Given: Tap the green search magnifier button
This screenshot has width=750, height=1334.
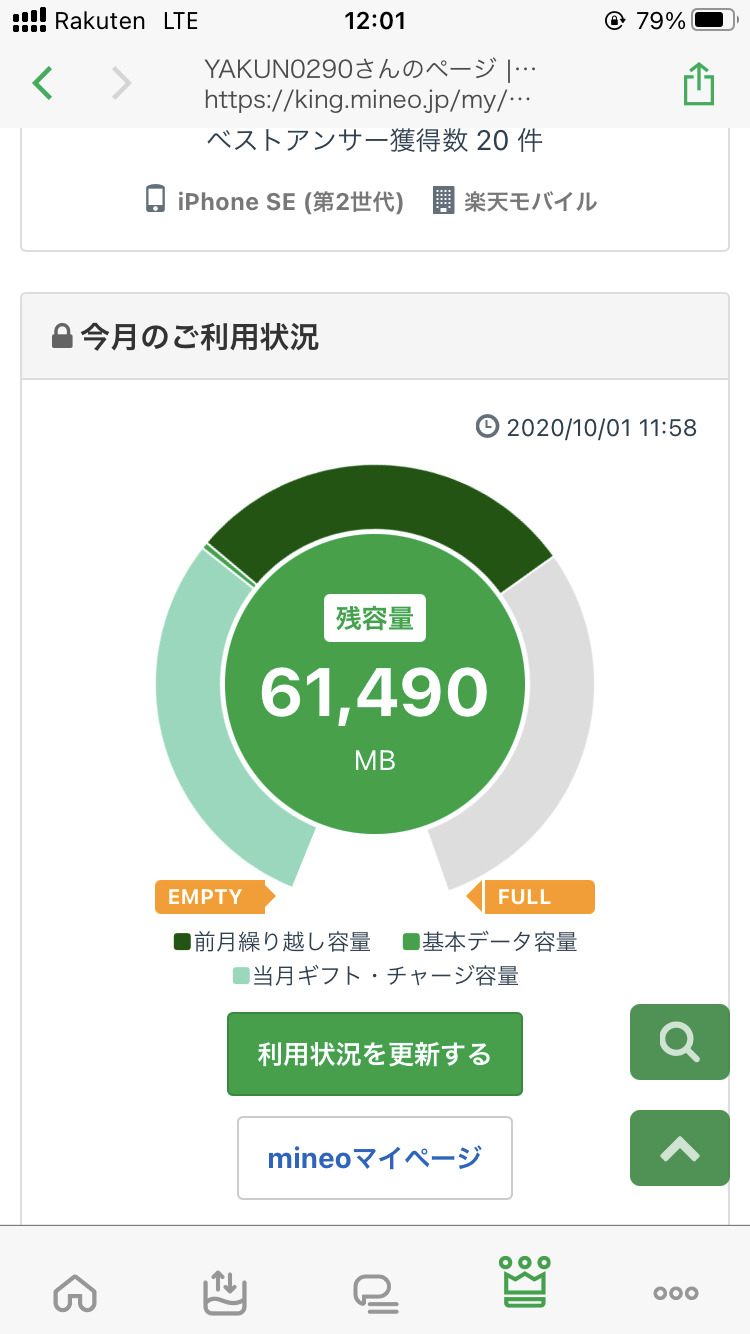Looking at the screenshot, I should pos(680,1042).
